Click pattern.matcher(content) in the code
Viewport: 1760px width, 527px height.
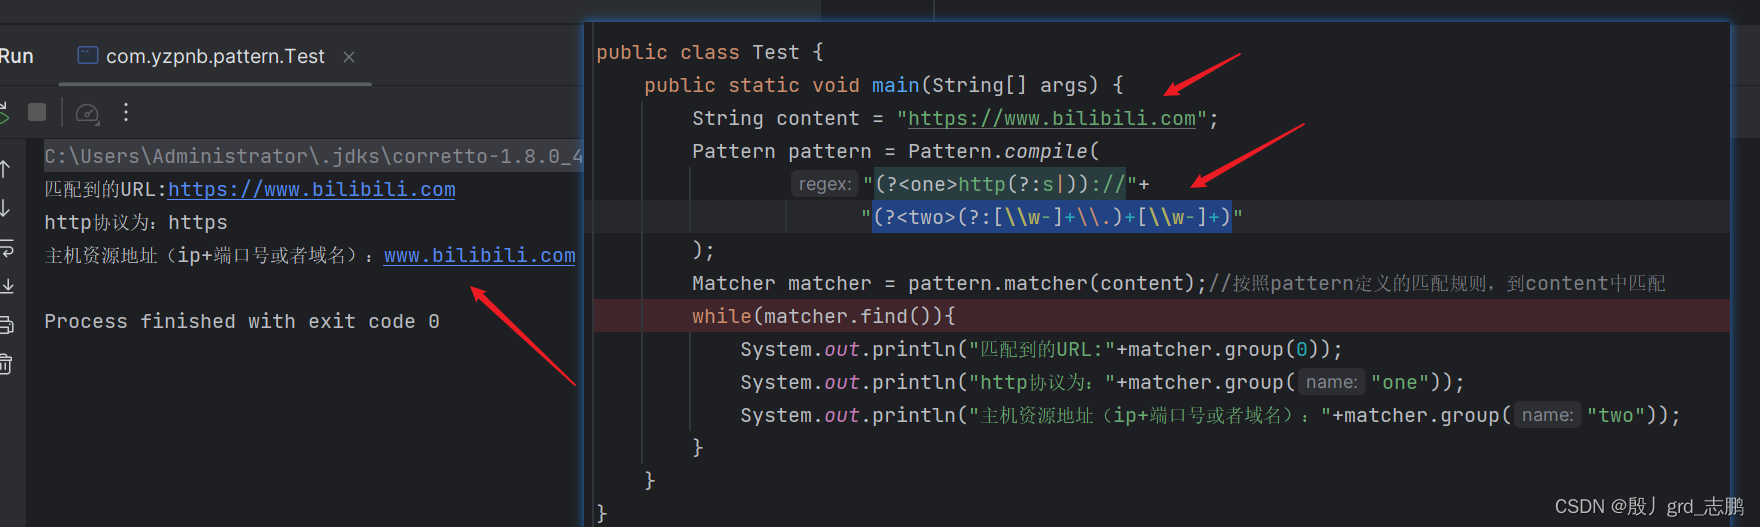pyautogui.click(x=1052, y=283)
